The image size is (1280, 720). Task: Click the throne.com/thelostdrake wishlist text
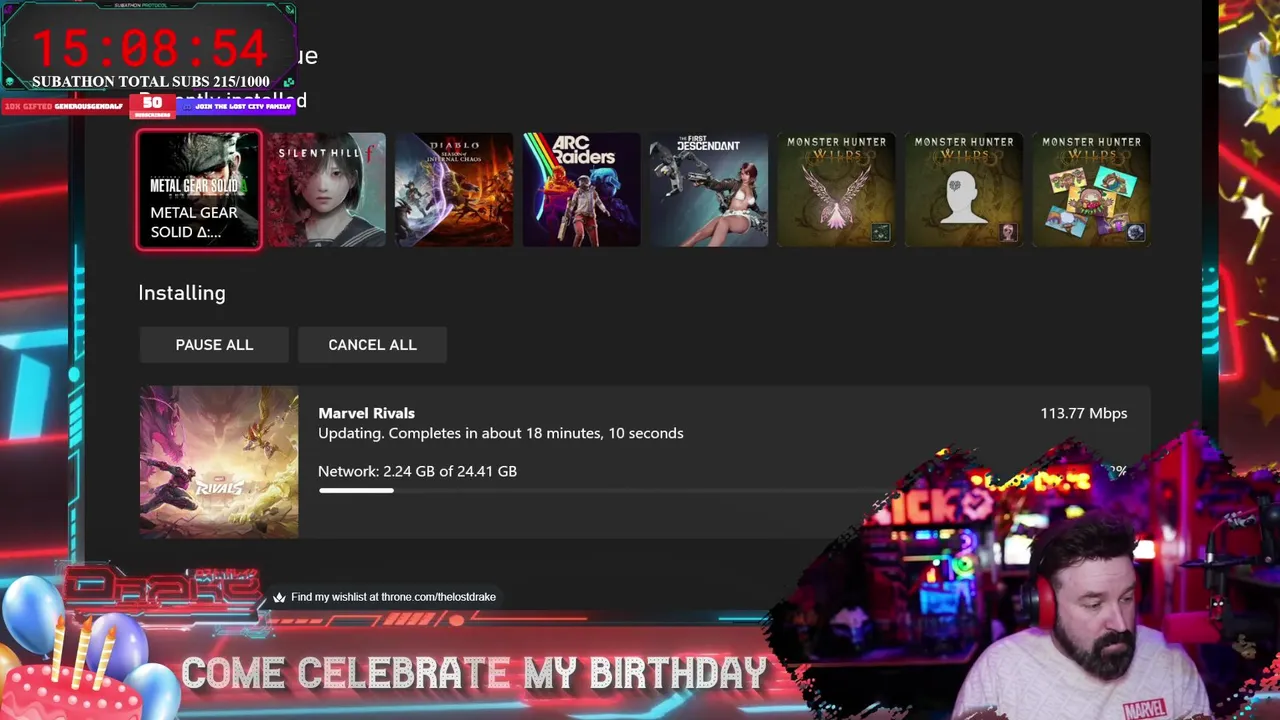point(393,597)
